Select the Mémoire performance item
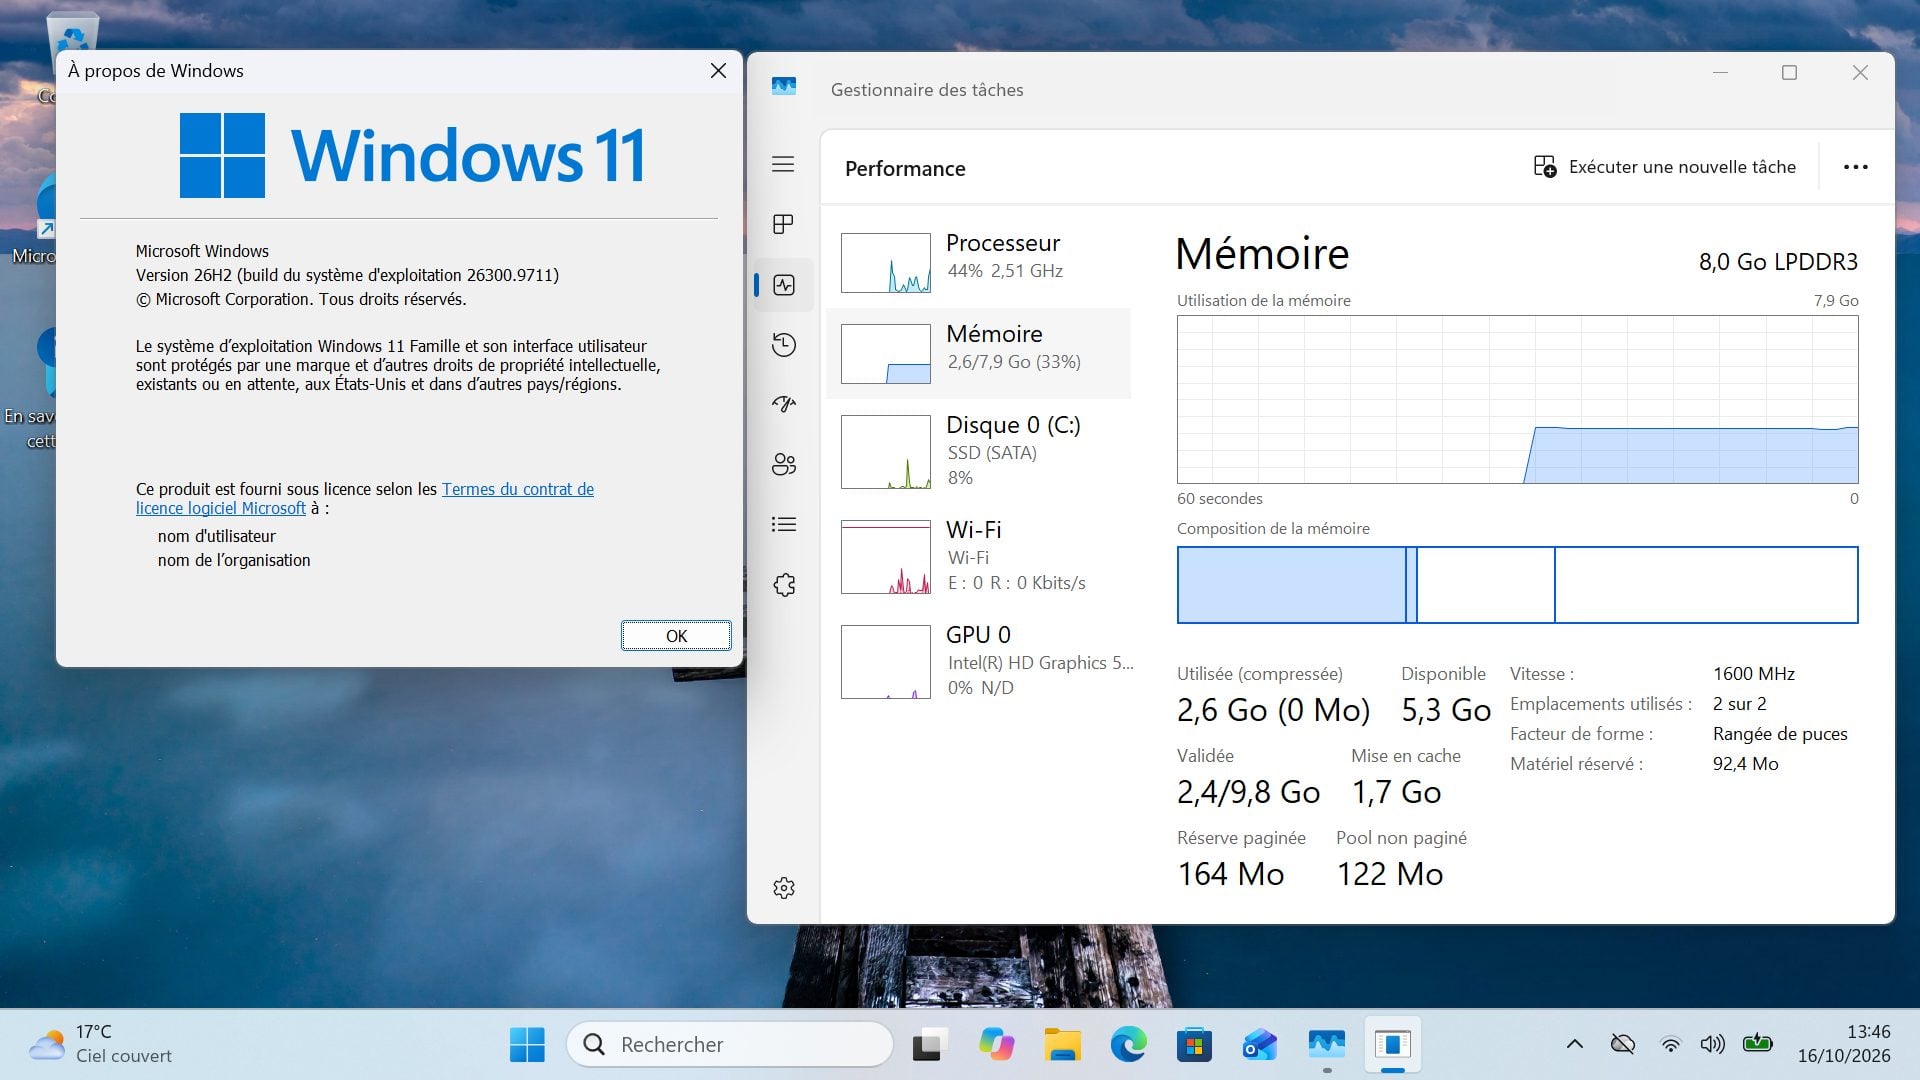 [979, 353]
